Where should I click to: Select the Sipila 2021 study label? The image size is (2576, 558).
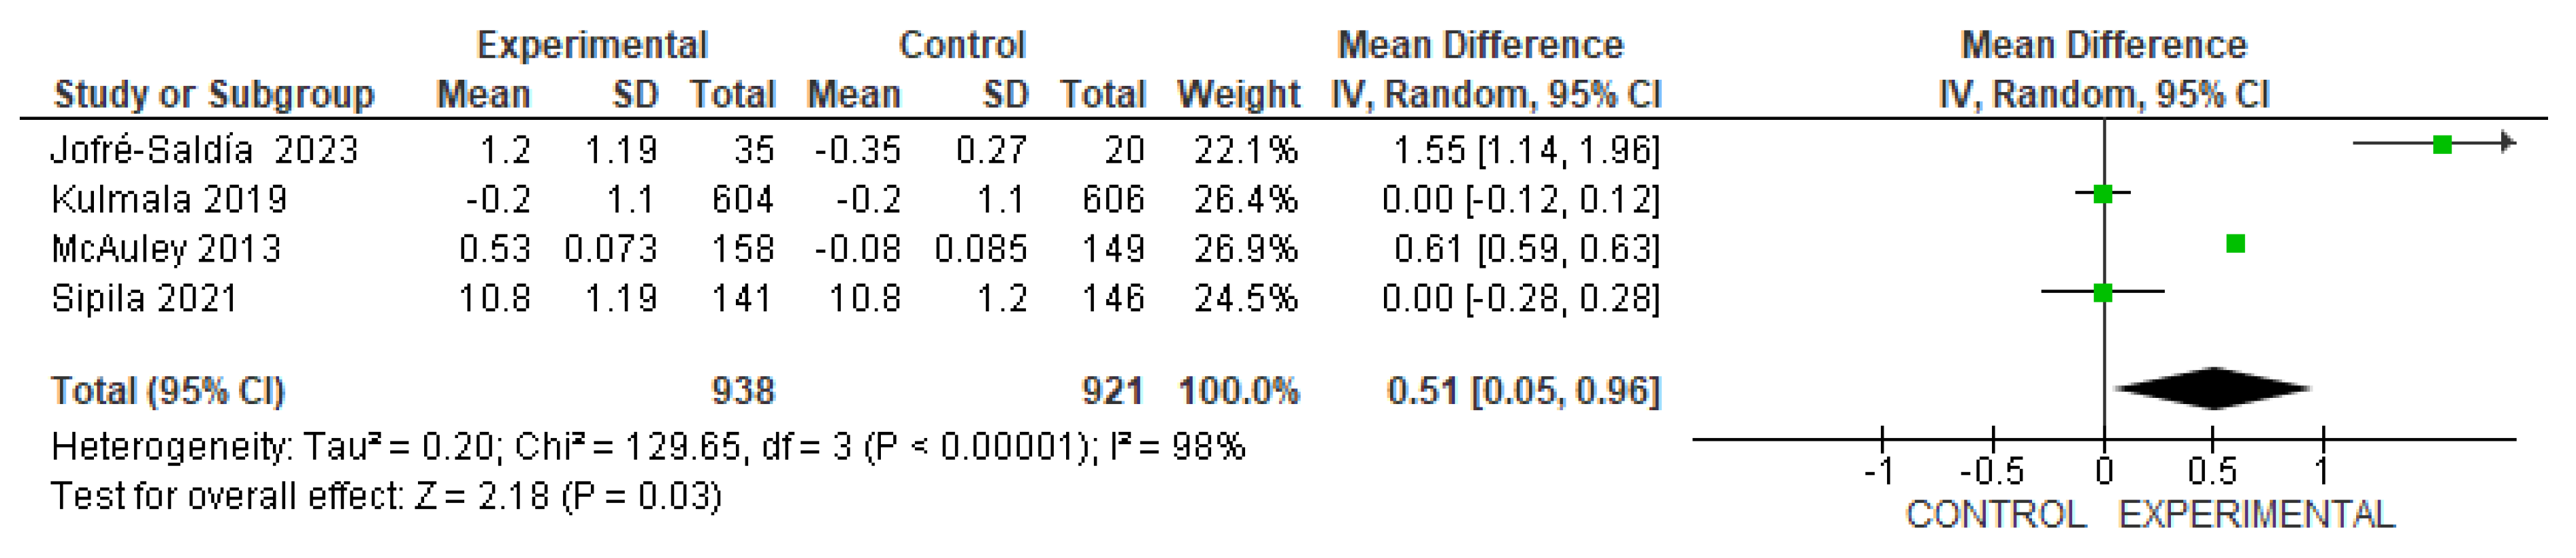pyautogui.click(x=144, y=298)
